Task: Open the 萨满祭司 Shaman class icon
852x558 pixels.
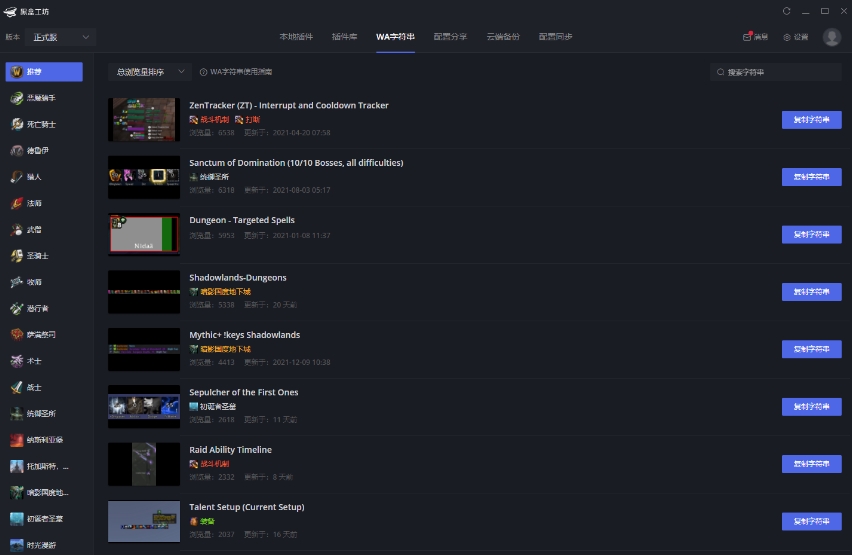Action: coord(17,334)
